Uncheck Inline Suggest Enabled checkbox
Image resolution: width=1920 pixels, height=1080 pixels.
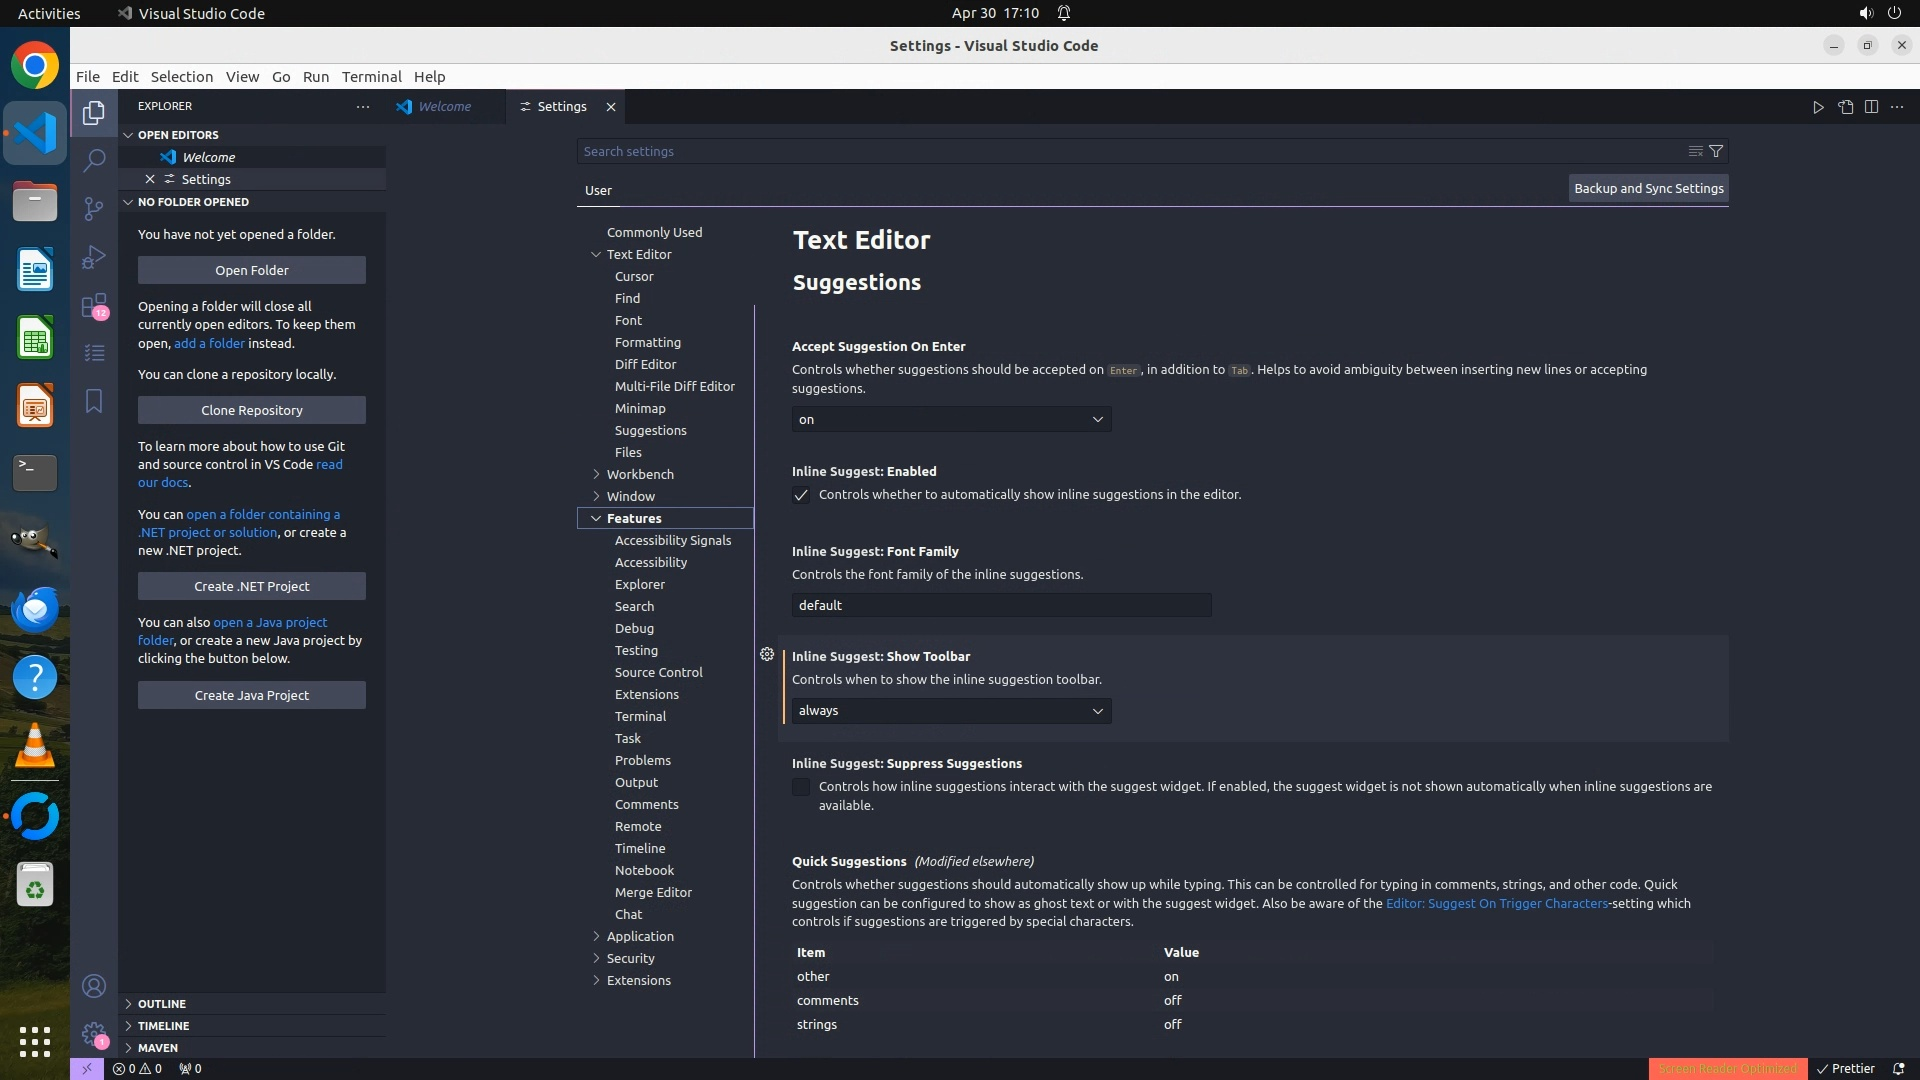coord(801,495)
